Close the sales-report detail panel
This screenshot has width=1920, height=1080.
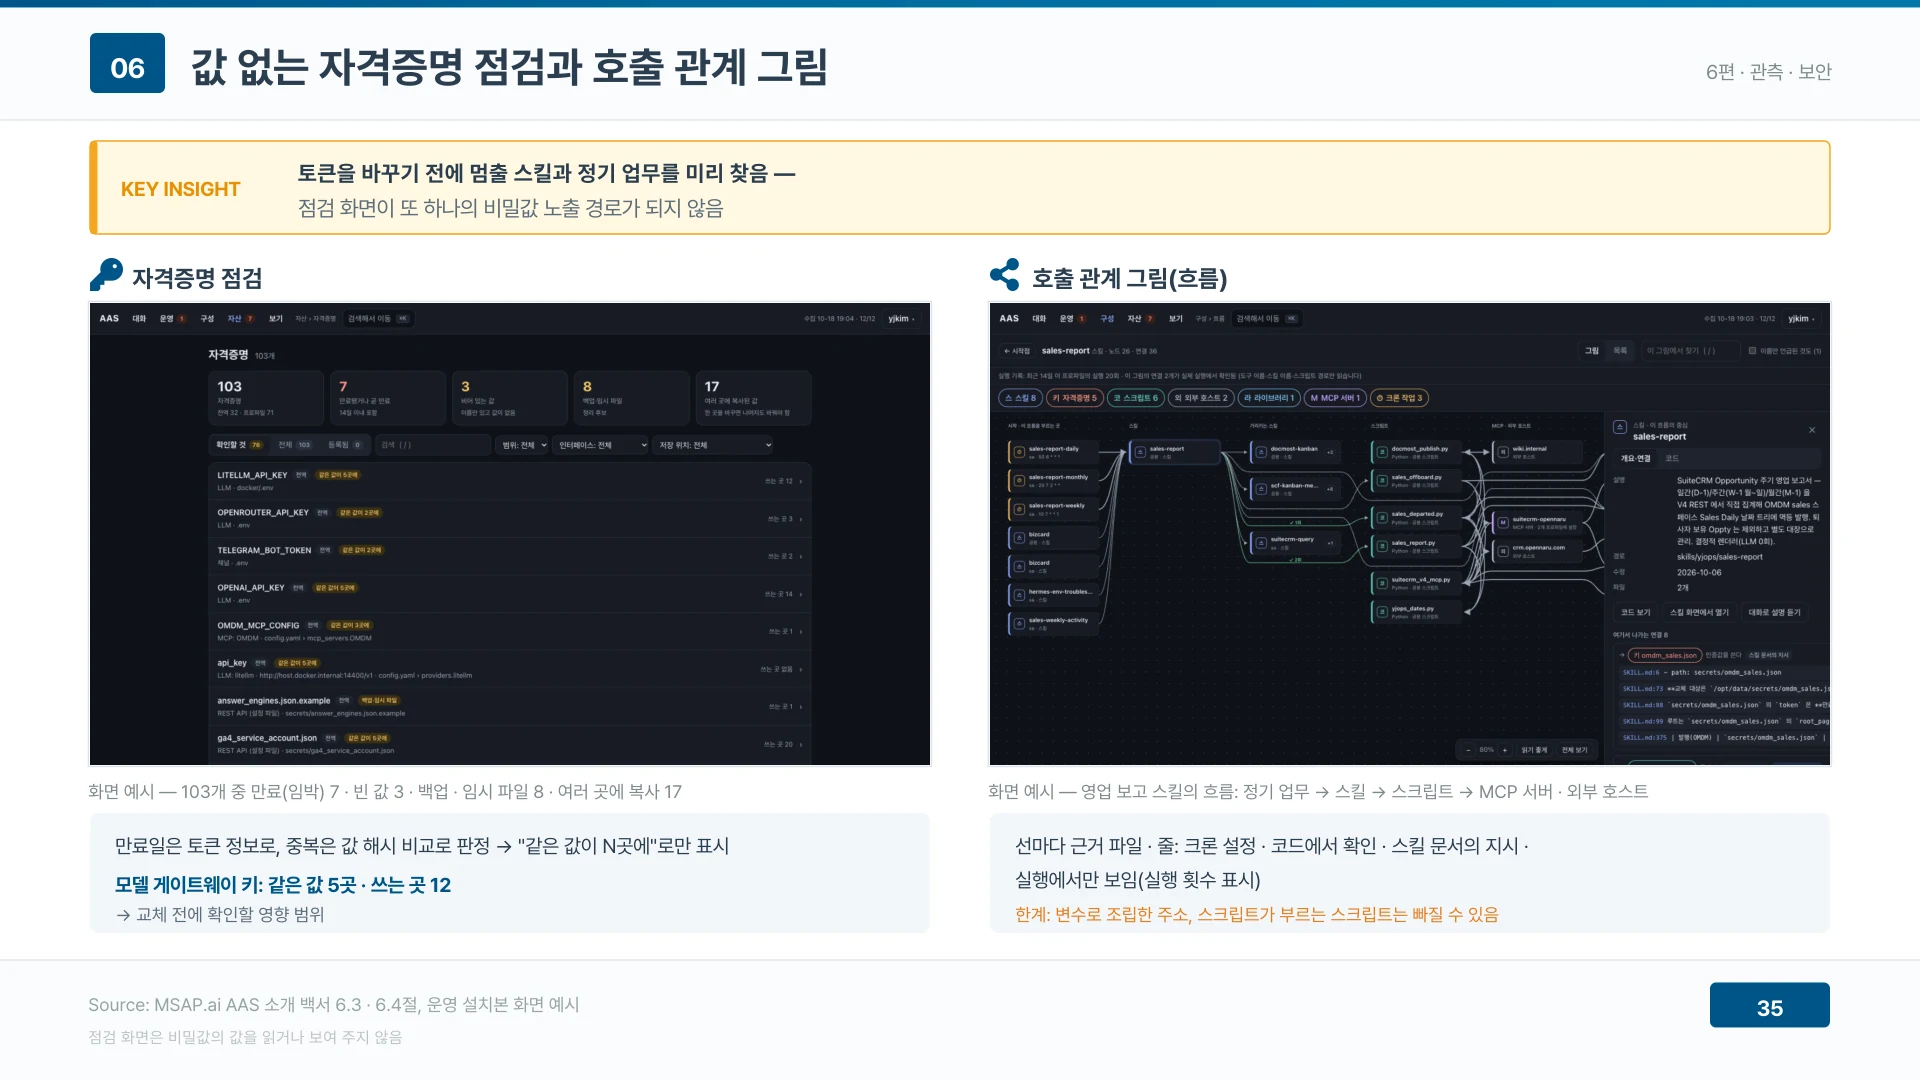click(x=1812, y=430)
